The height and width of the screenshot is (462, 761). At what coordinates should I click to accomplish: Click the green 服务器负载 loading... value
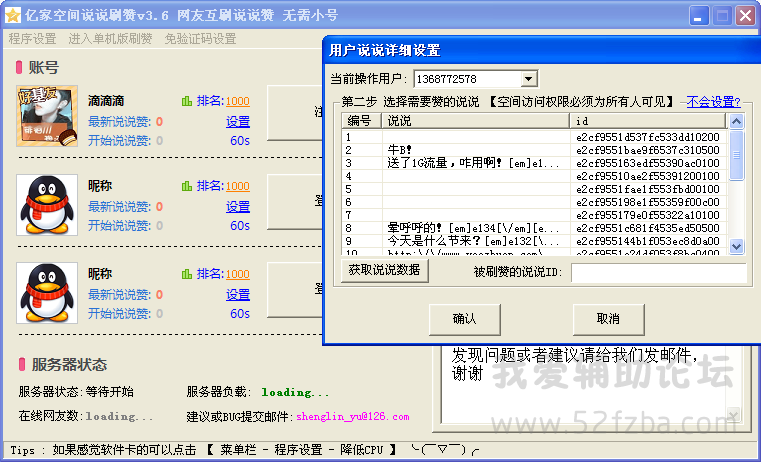point(295,392)
